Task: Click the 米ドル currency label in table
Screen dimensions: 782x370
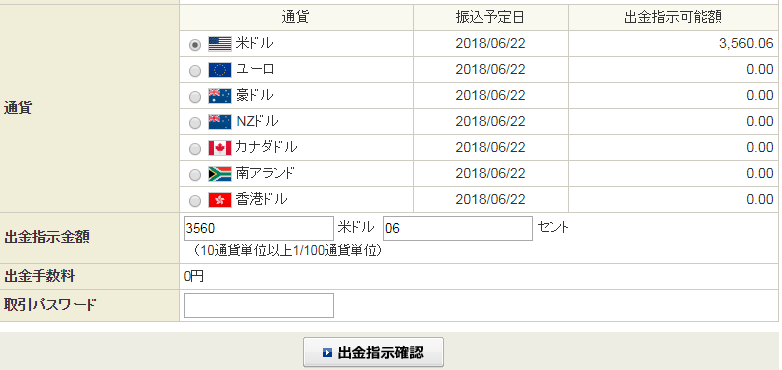Action: coord(254,43)
